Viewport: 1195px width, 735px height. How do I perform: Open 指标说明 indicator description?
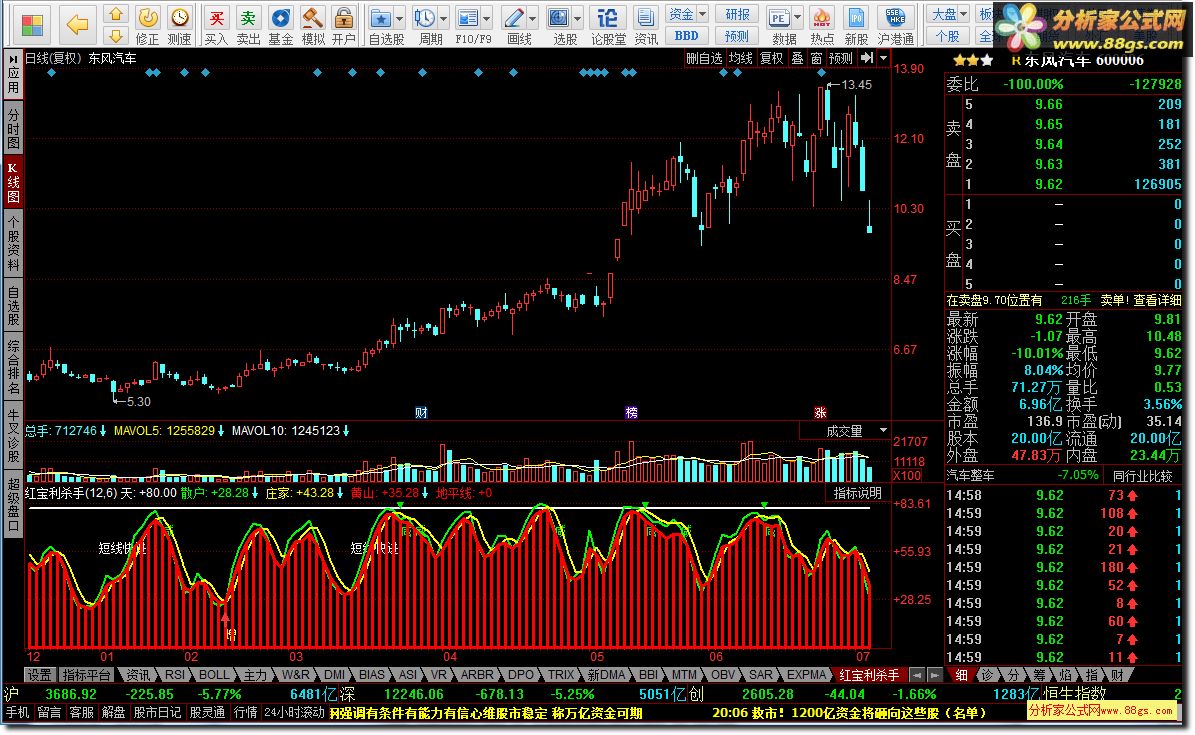point(857,493)
